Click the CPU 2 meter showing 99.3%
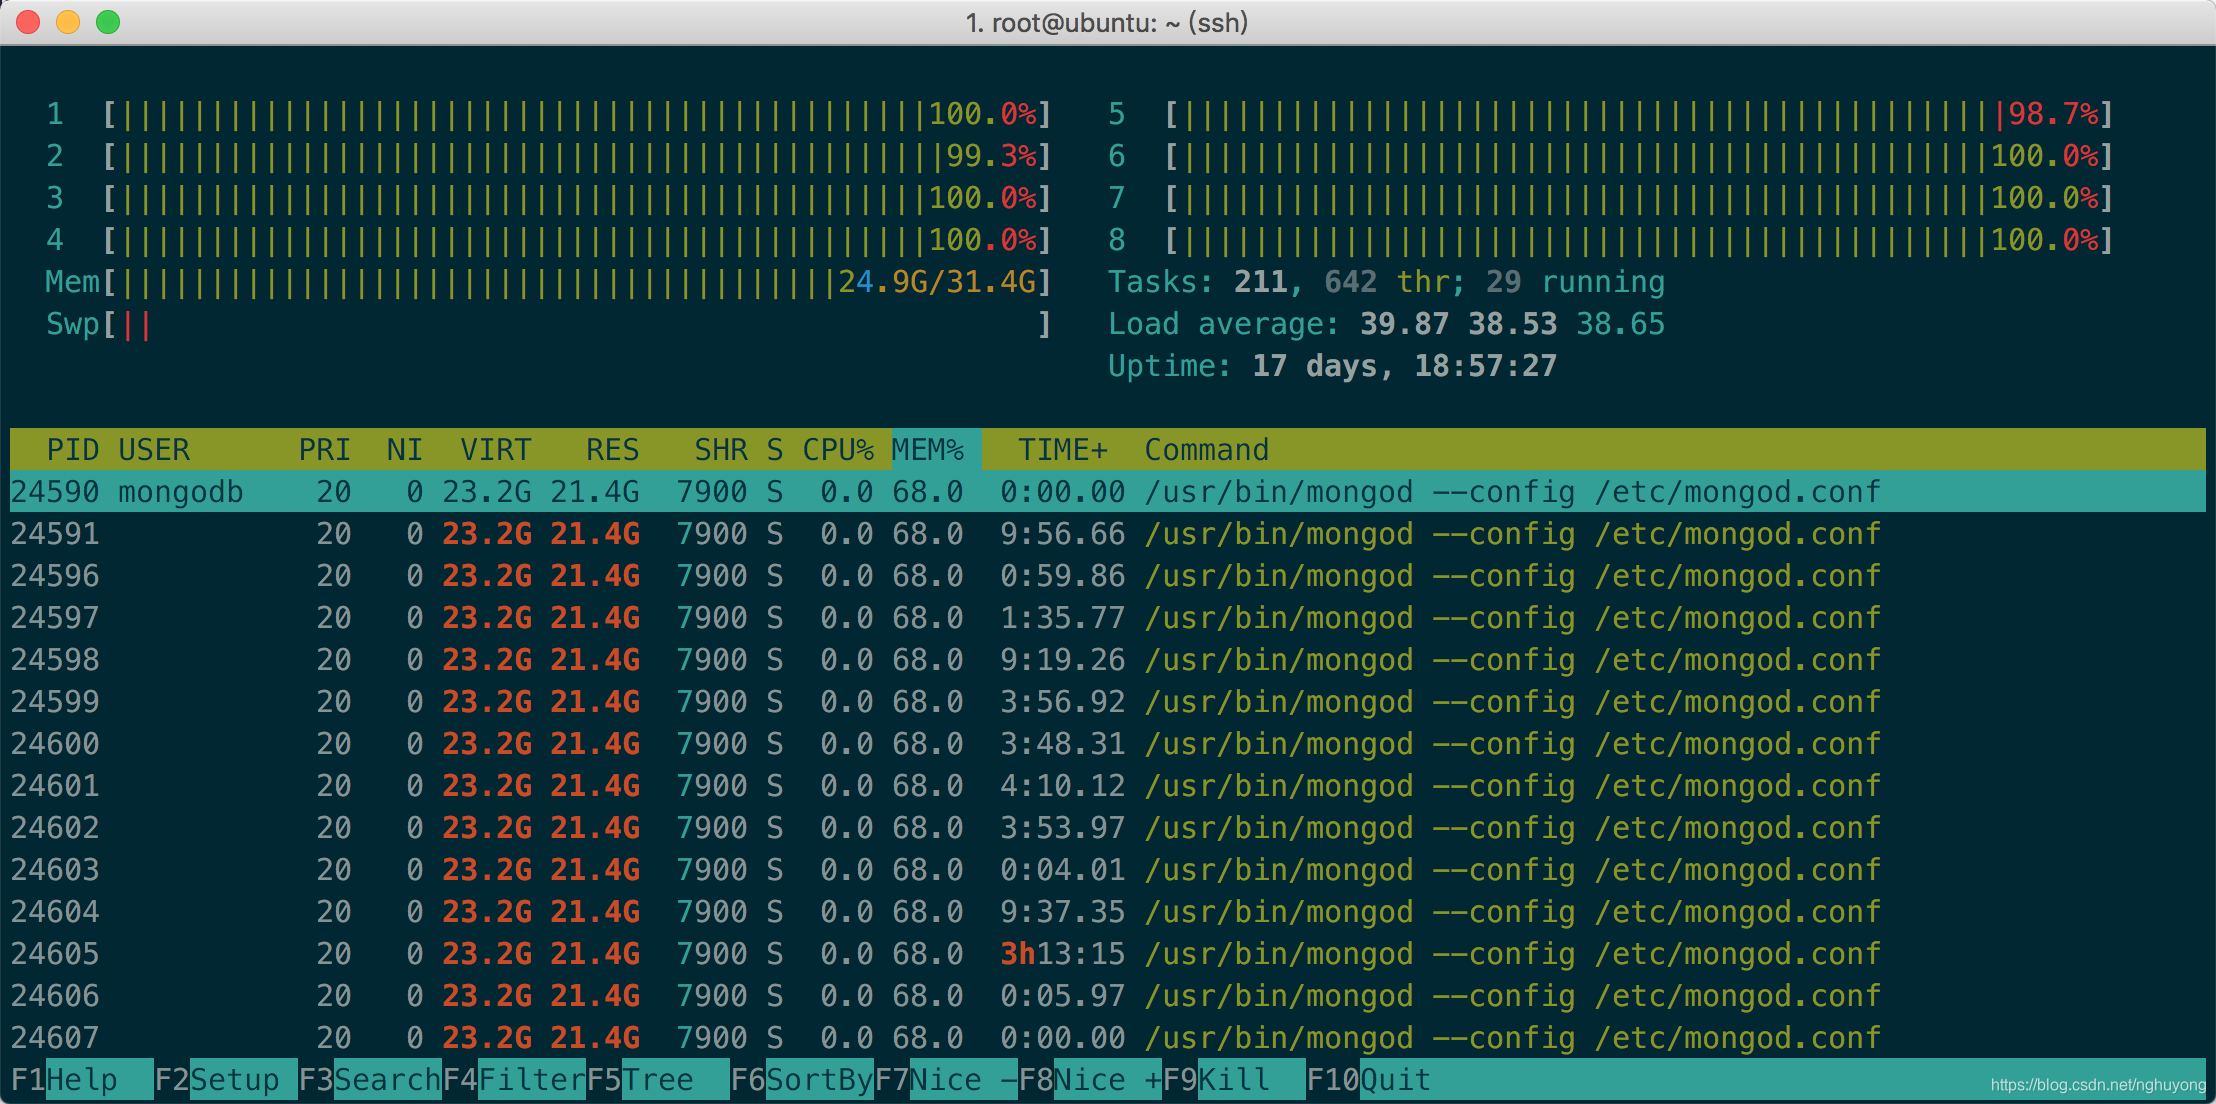 550,156
